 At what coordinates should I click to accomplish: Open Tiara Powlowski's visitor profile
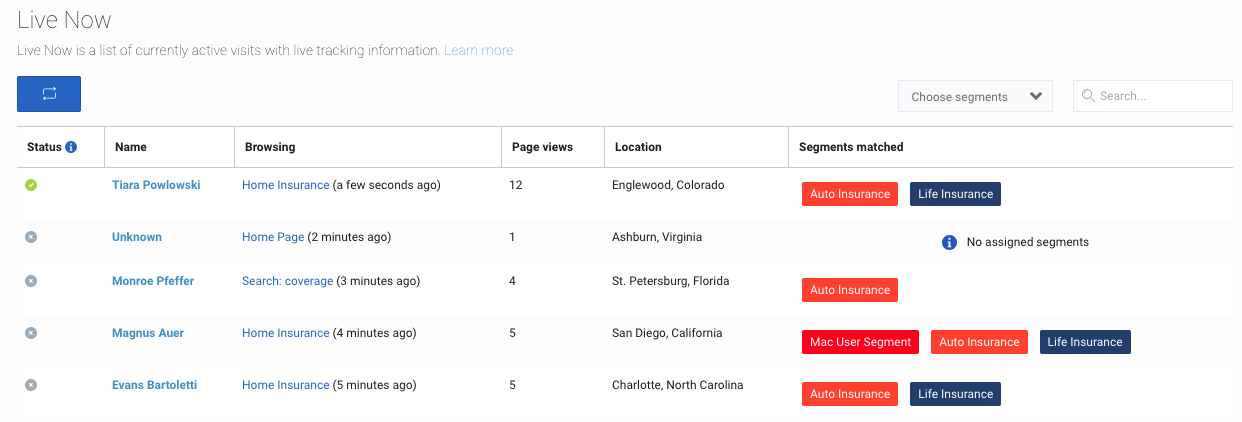156,185
